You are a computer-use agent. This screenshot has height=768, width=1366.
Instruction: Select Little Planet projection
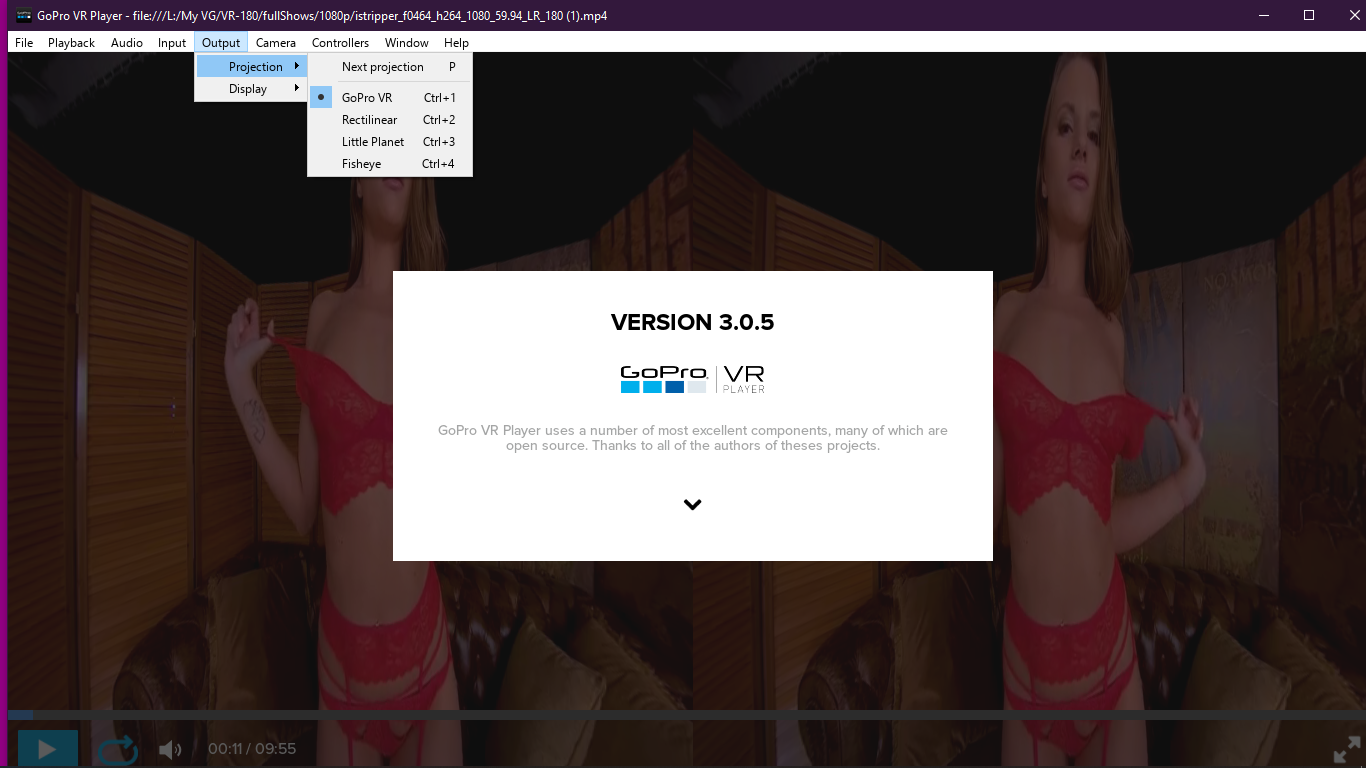pyautogui.click(x=390, y=142)
